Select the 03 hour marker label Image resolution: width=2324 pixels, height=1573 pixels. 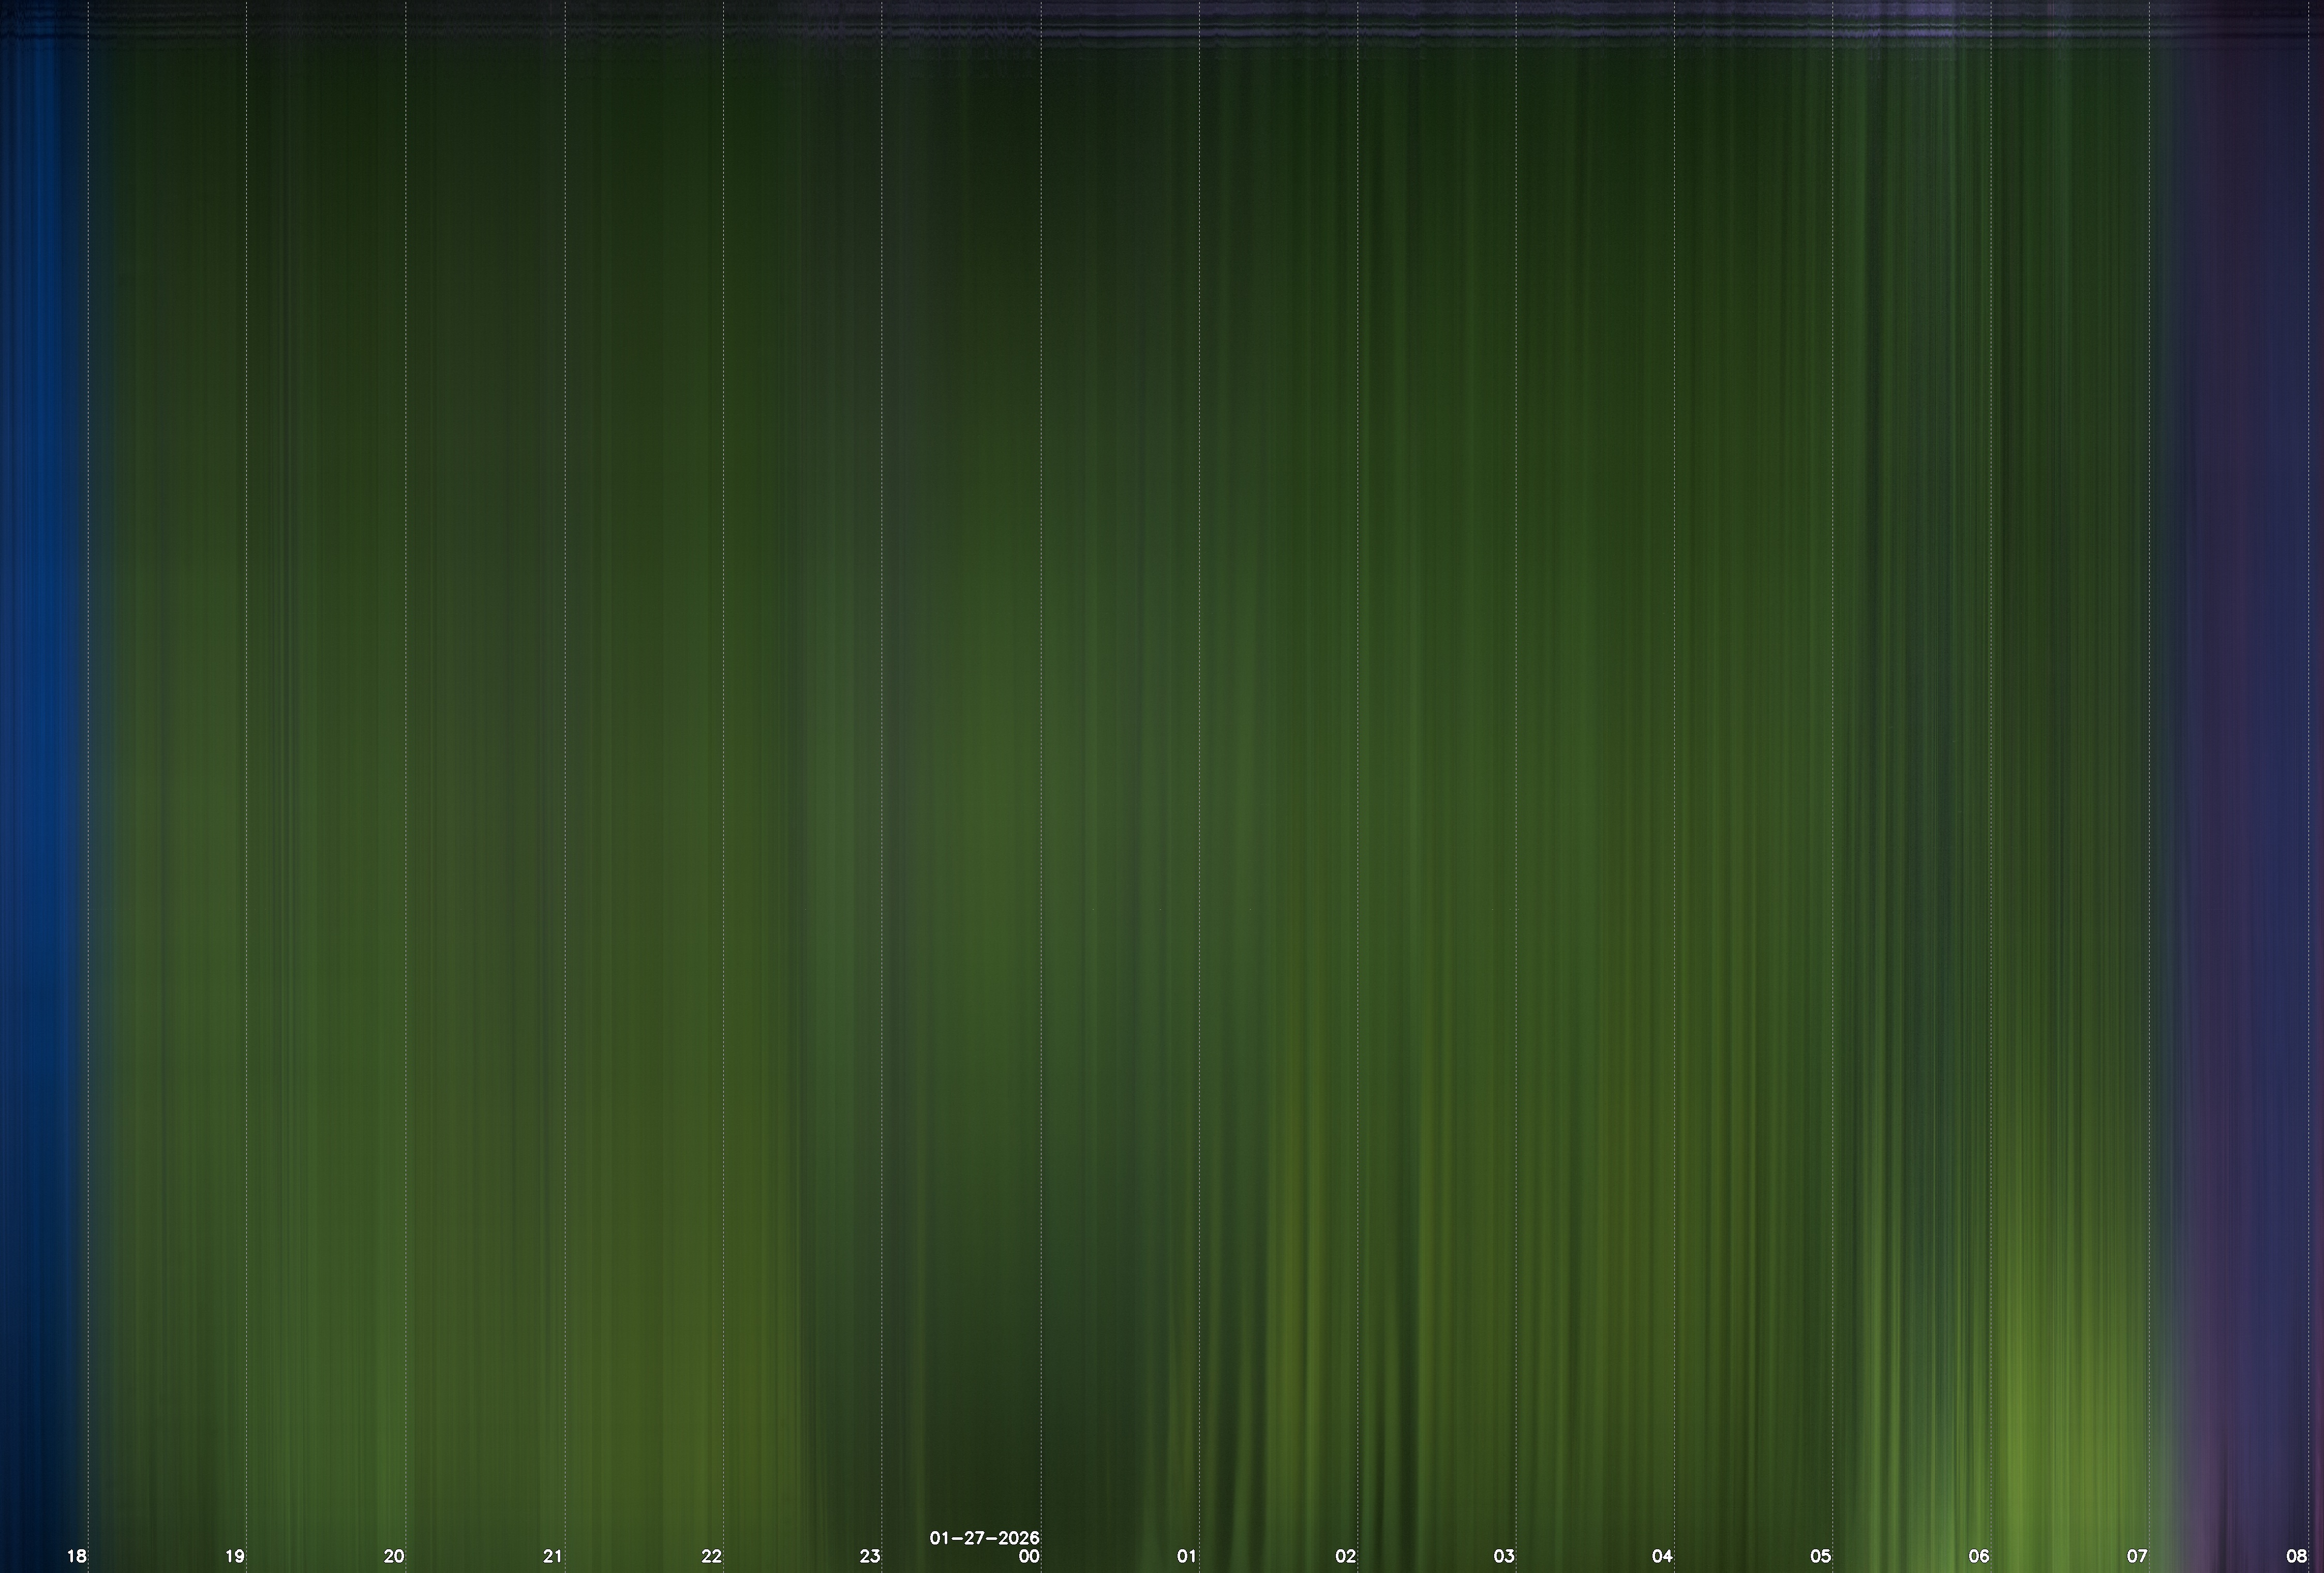pyautogui.click(x=1504, y=1556)
